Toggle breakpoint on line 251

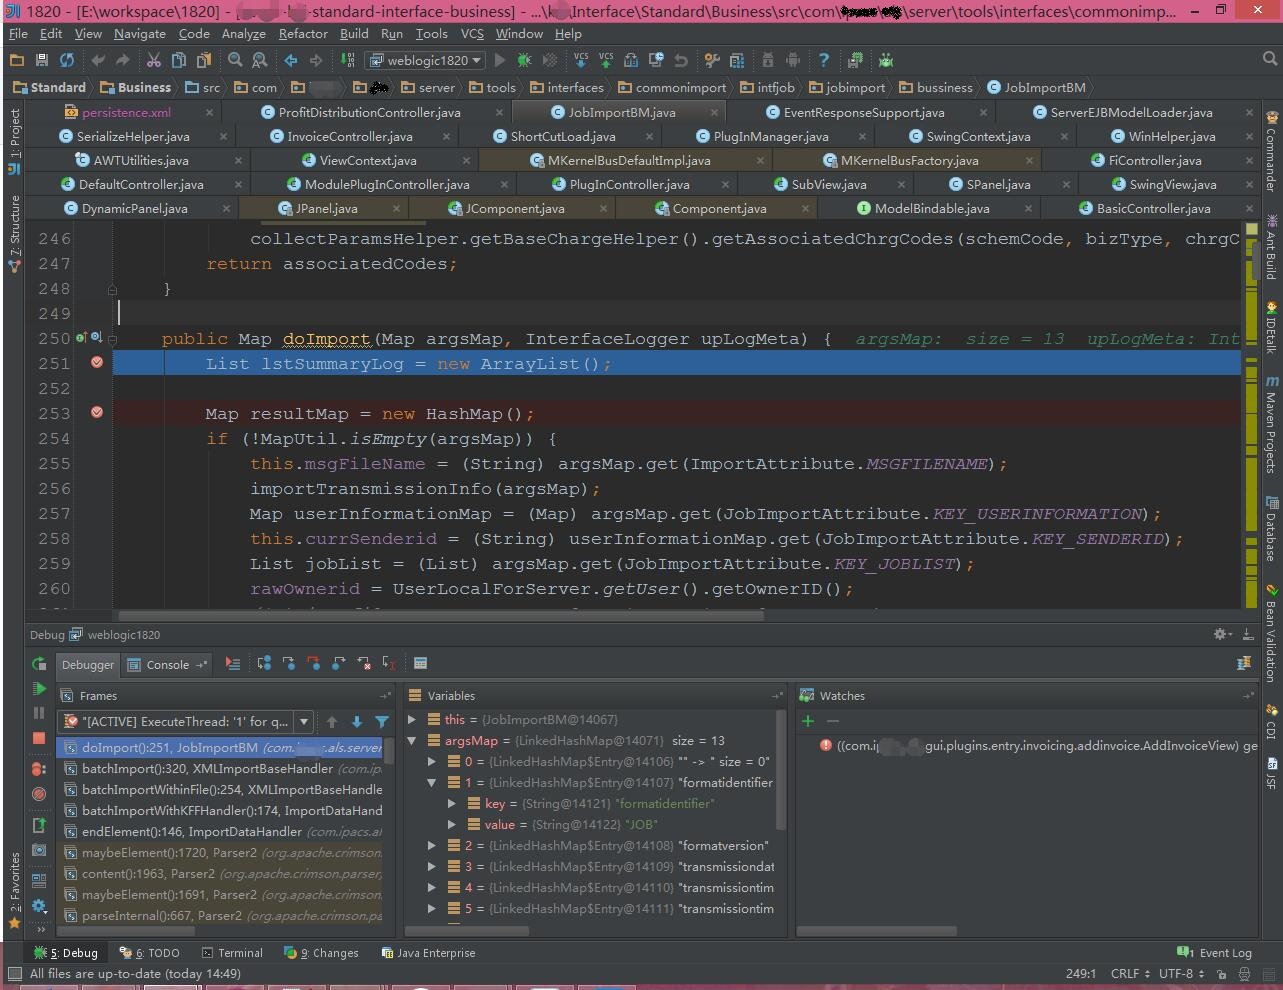[x=97, y=363]
